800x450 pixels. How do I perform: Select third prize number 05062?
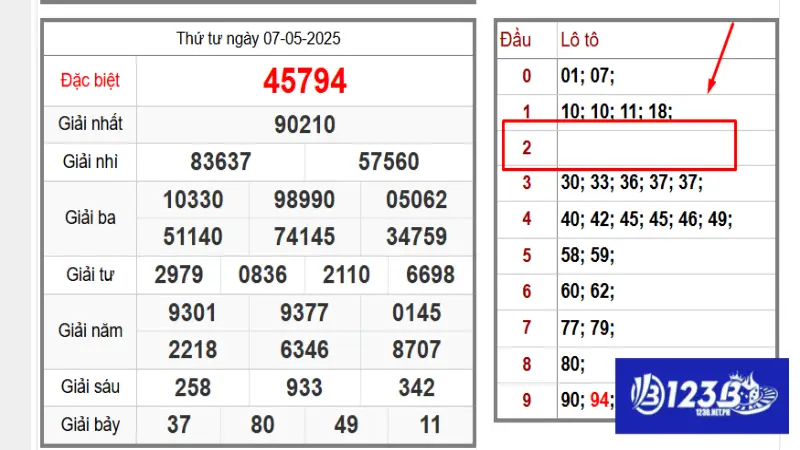[416, 199]
